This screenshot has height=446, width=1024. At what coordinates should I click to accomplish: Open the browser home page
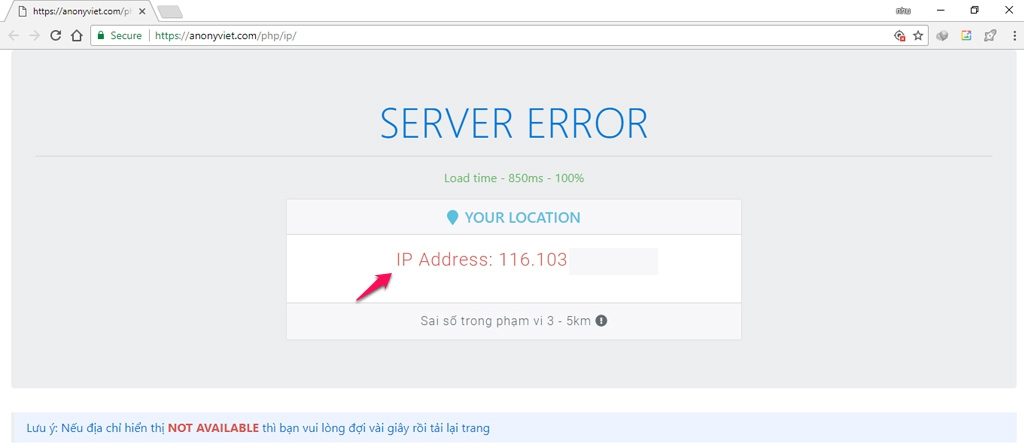(x=76, y=36)
